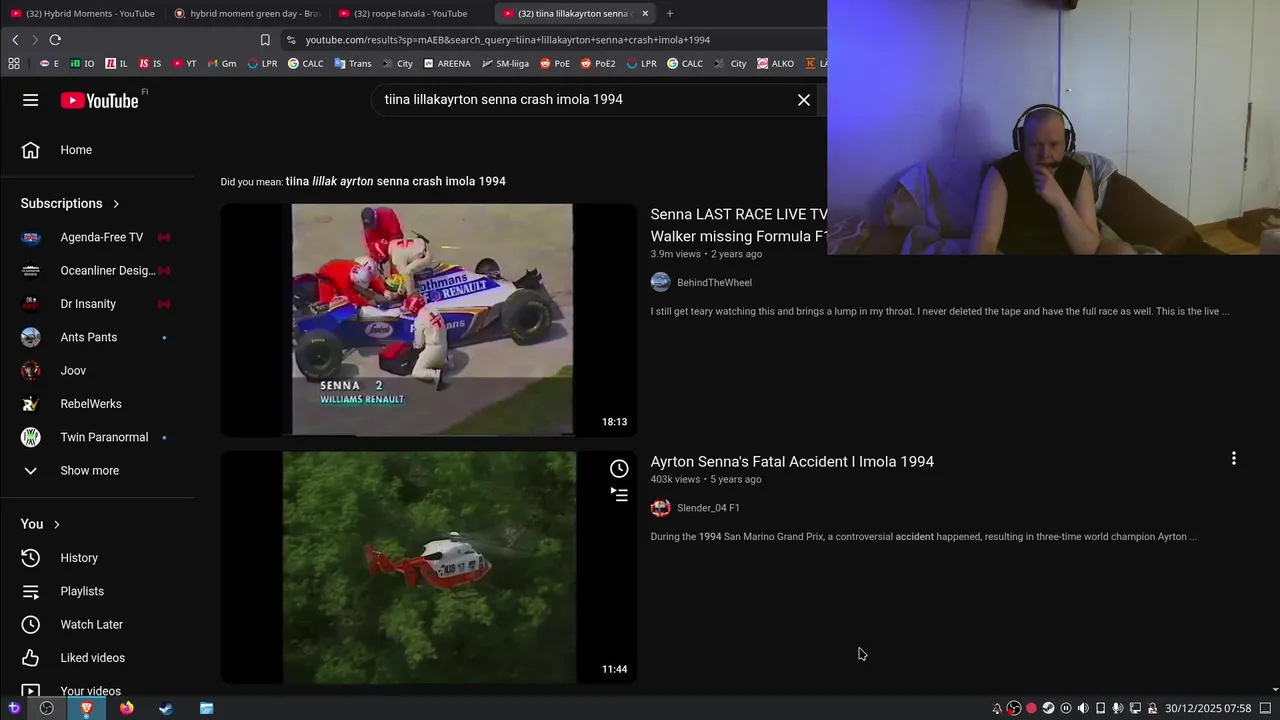Open the PoE2 bookmark
The height and width of the screenshot is (720, 1280).
[x=598, y=63]
